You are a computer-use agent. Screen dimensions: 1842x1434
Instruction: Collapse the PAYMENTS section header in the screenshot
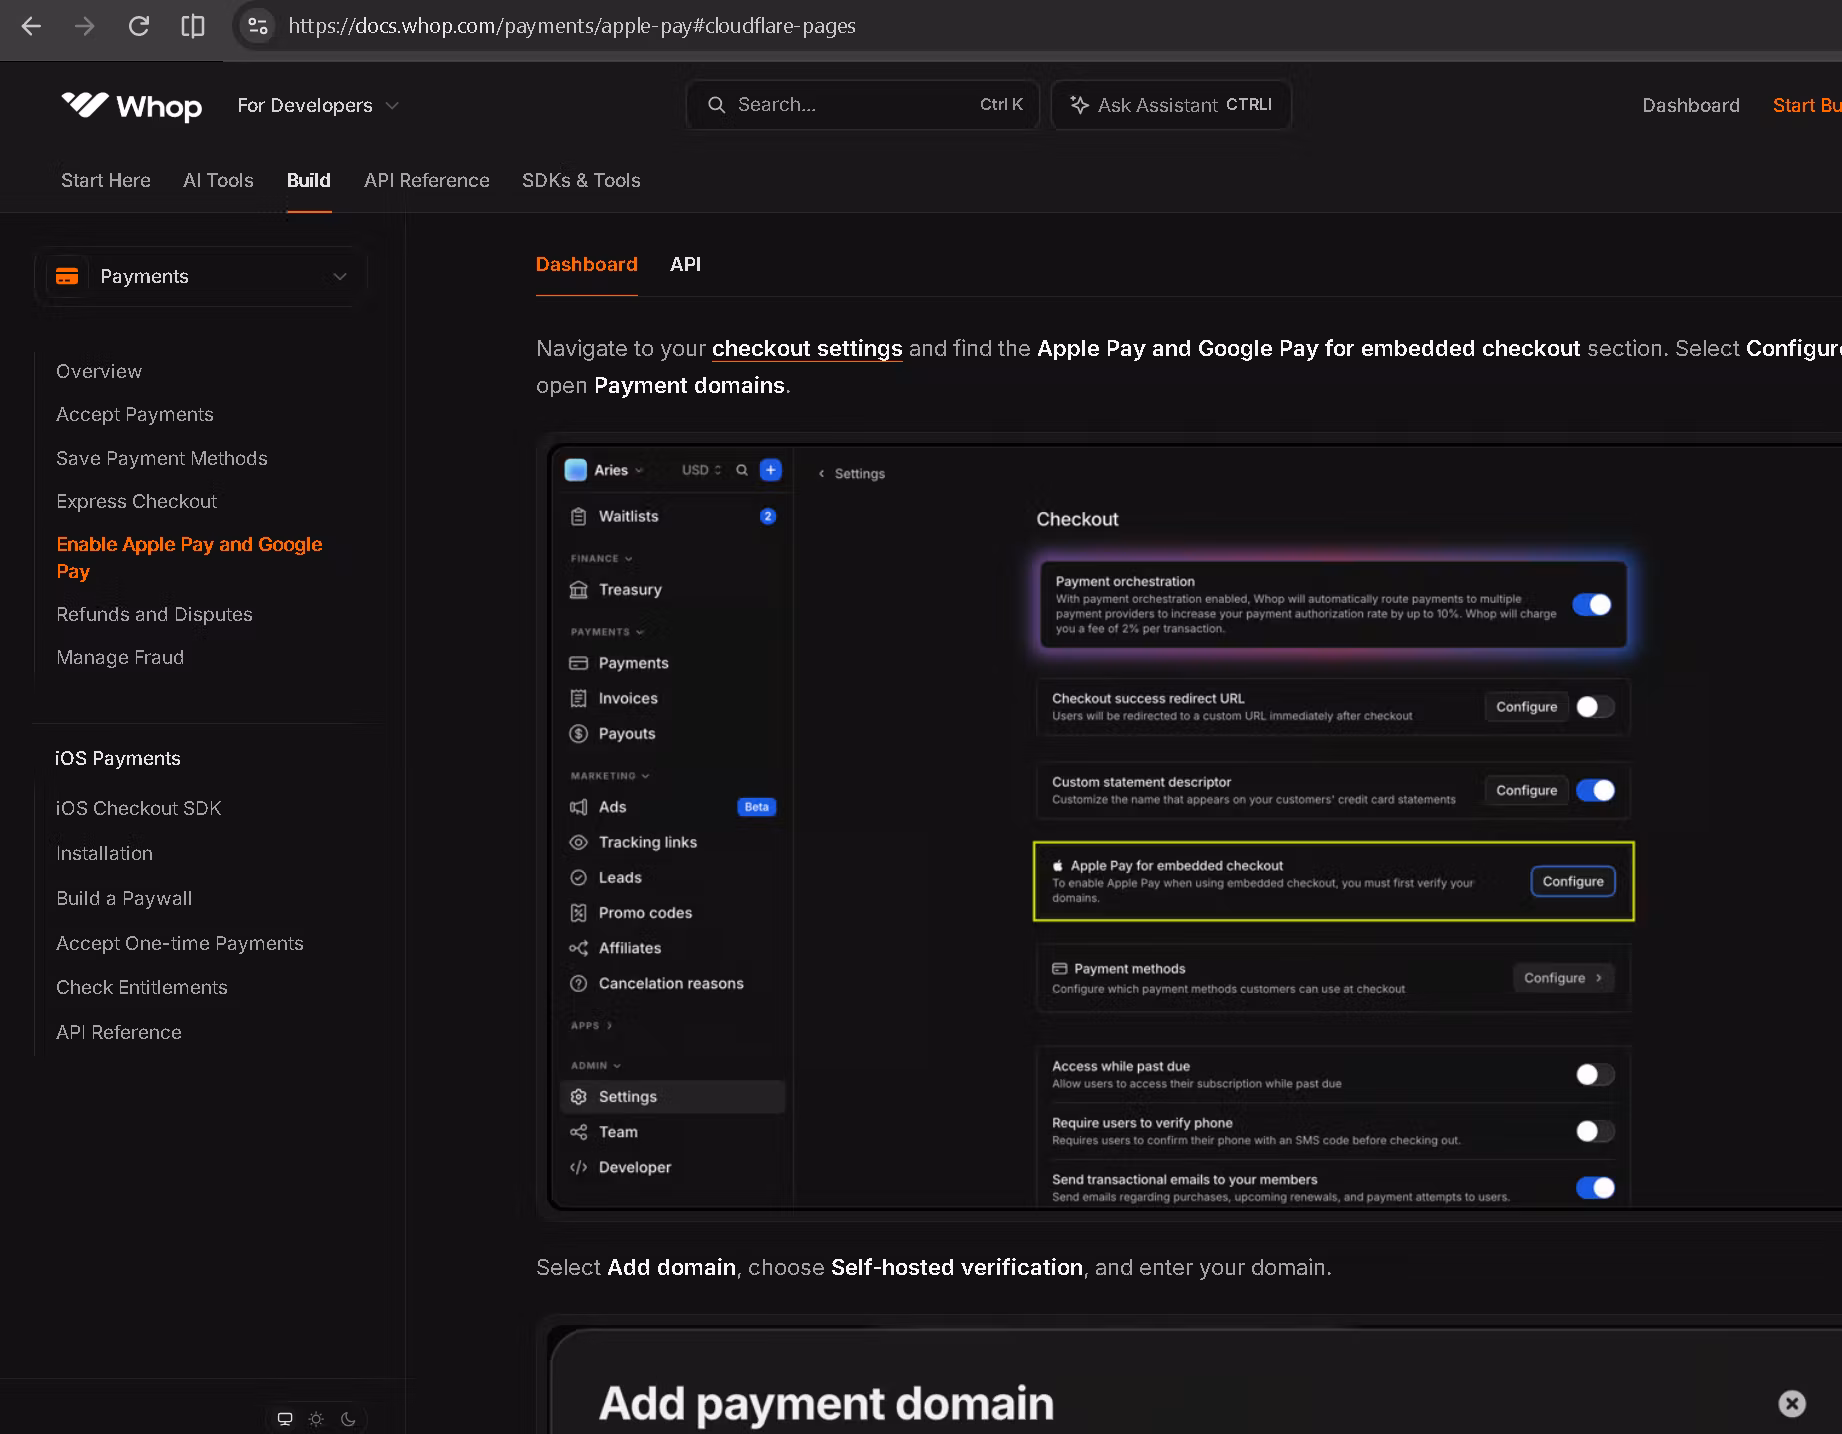[607, 632]
